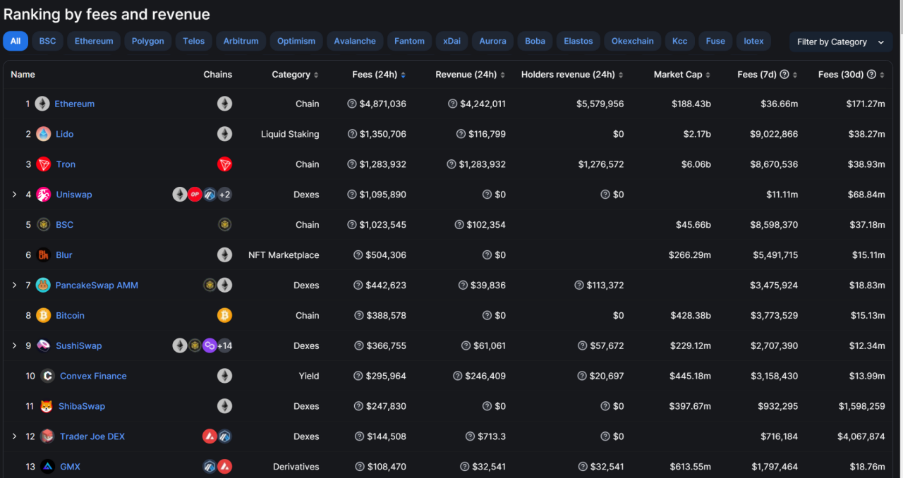This screenshot has height=478, width=903.
Task: Click the Tron logo icon beside its name
Action: 43,164
